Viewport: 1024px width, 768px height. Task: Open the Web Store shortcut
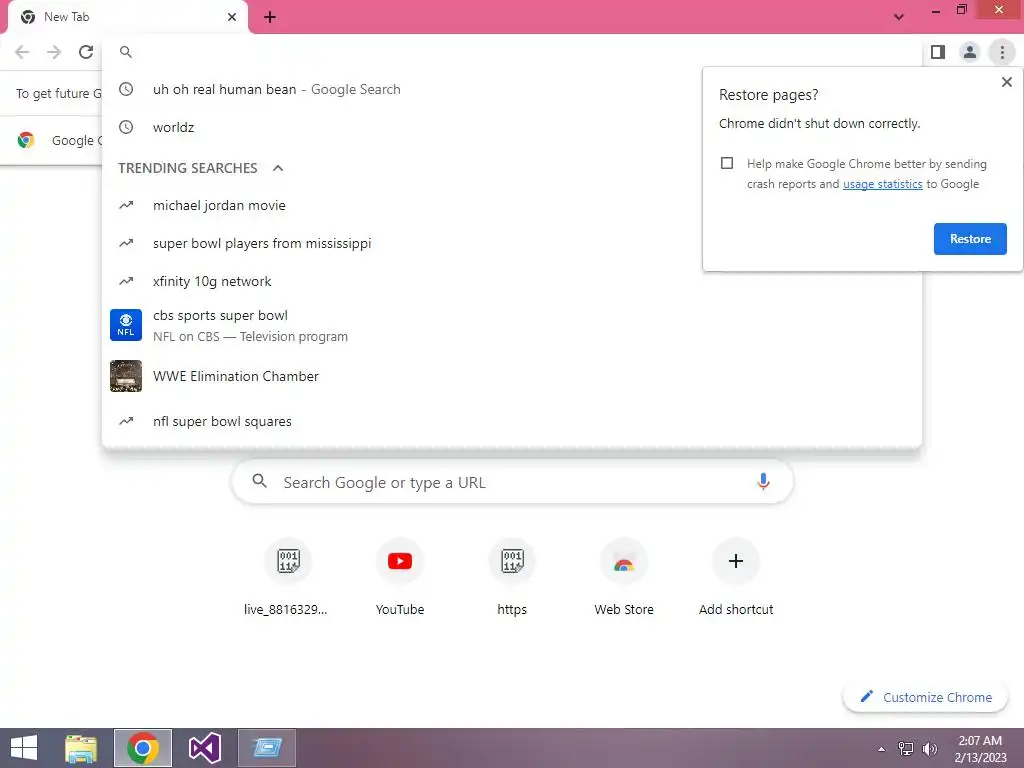pos(624,577)
